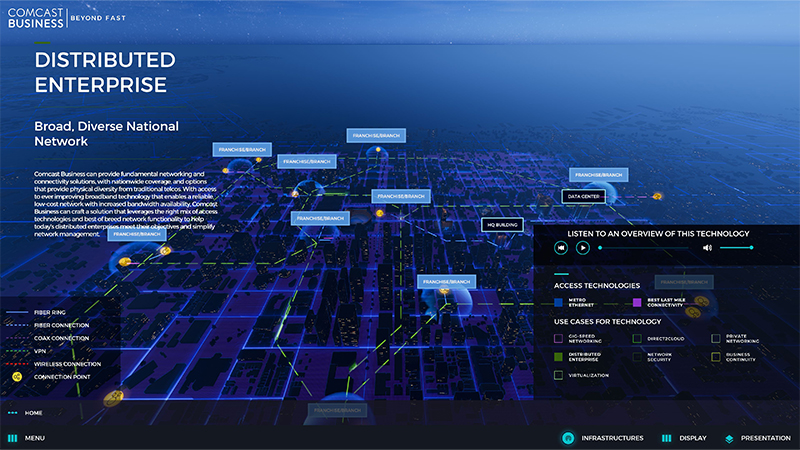The height and width of the screenshot is (450, 800).
Task: Click the Access Technologies heading
Action: [x=597, y=286]
